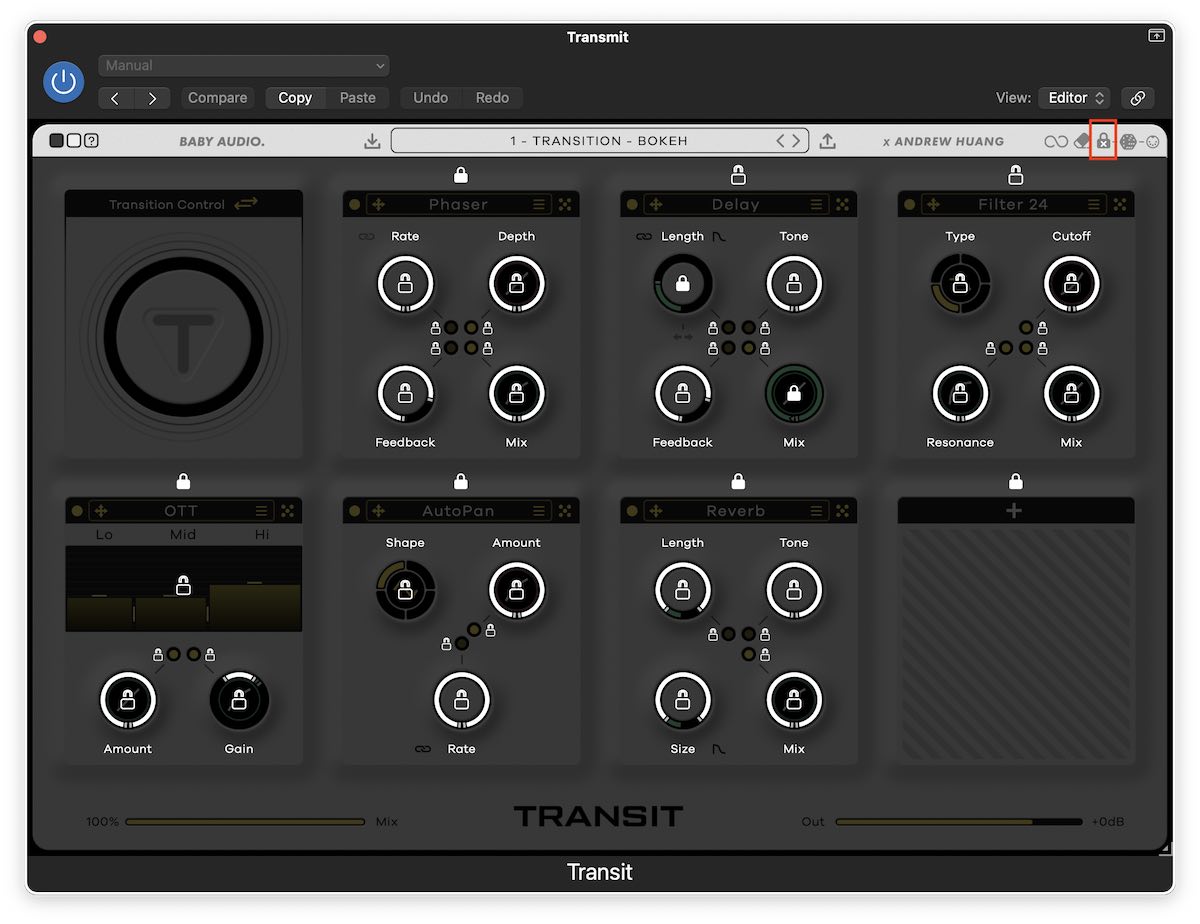Click the Paste button
This screenshot has height=924, width=1200.
(357, 98)
